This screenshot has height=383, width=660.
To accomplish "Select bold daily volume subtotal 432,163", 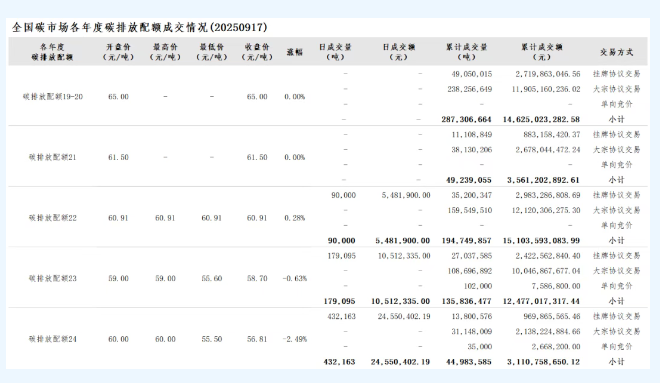I will (339, 362).
